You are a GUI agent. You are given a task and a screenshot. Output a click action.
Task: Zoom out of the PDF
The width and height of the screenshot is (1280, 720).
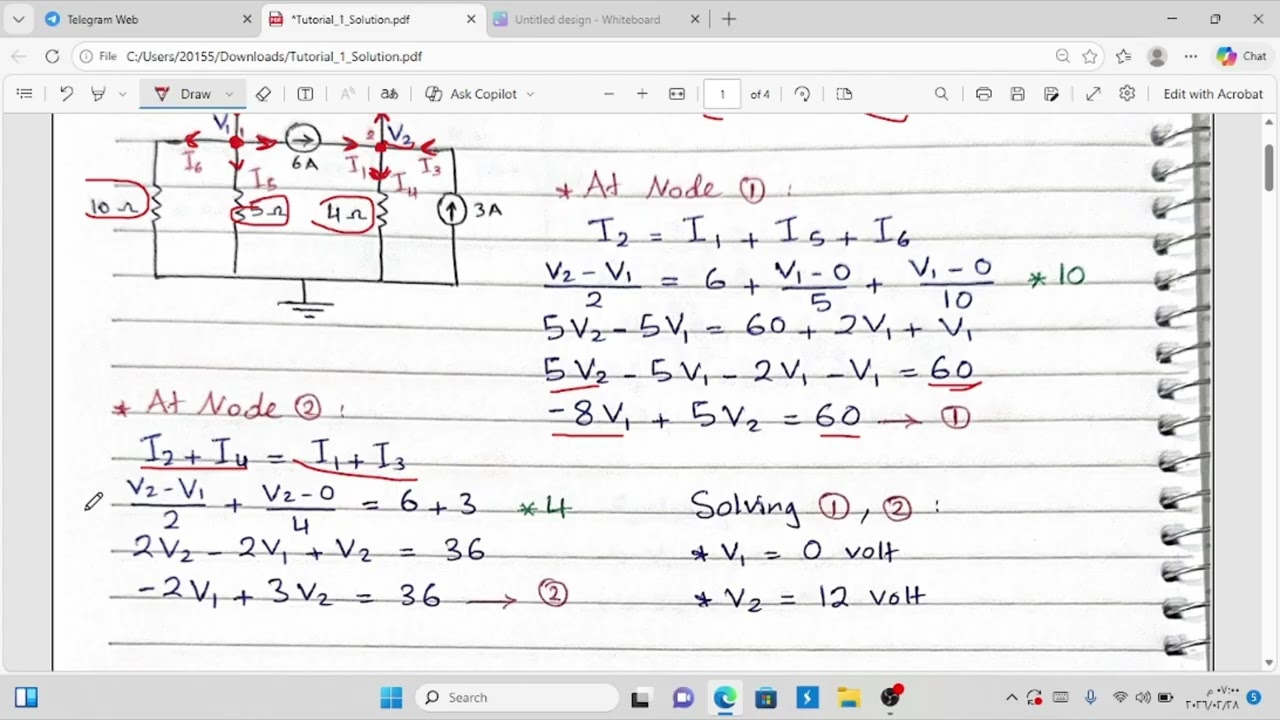pos(608,94)
